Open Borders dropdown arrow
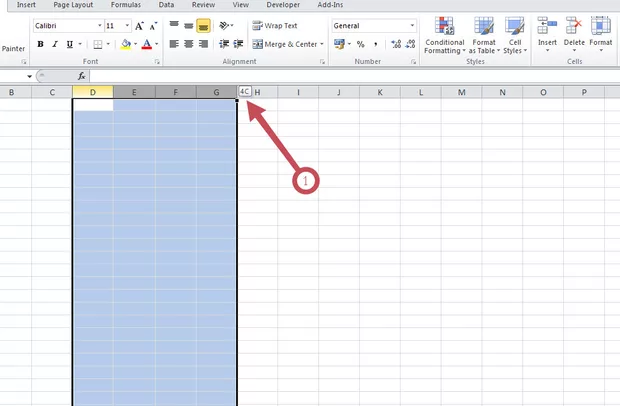Image resolution: width=620 pixels, height=406 pixels. coord(108,44)
